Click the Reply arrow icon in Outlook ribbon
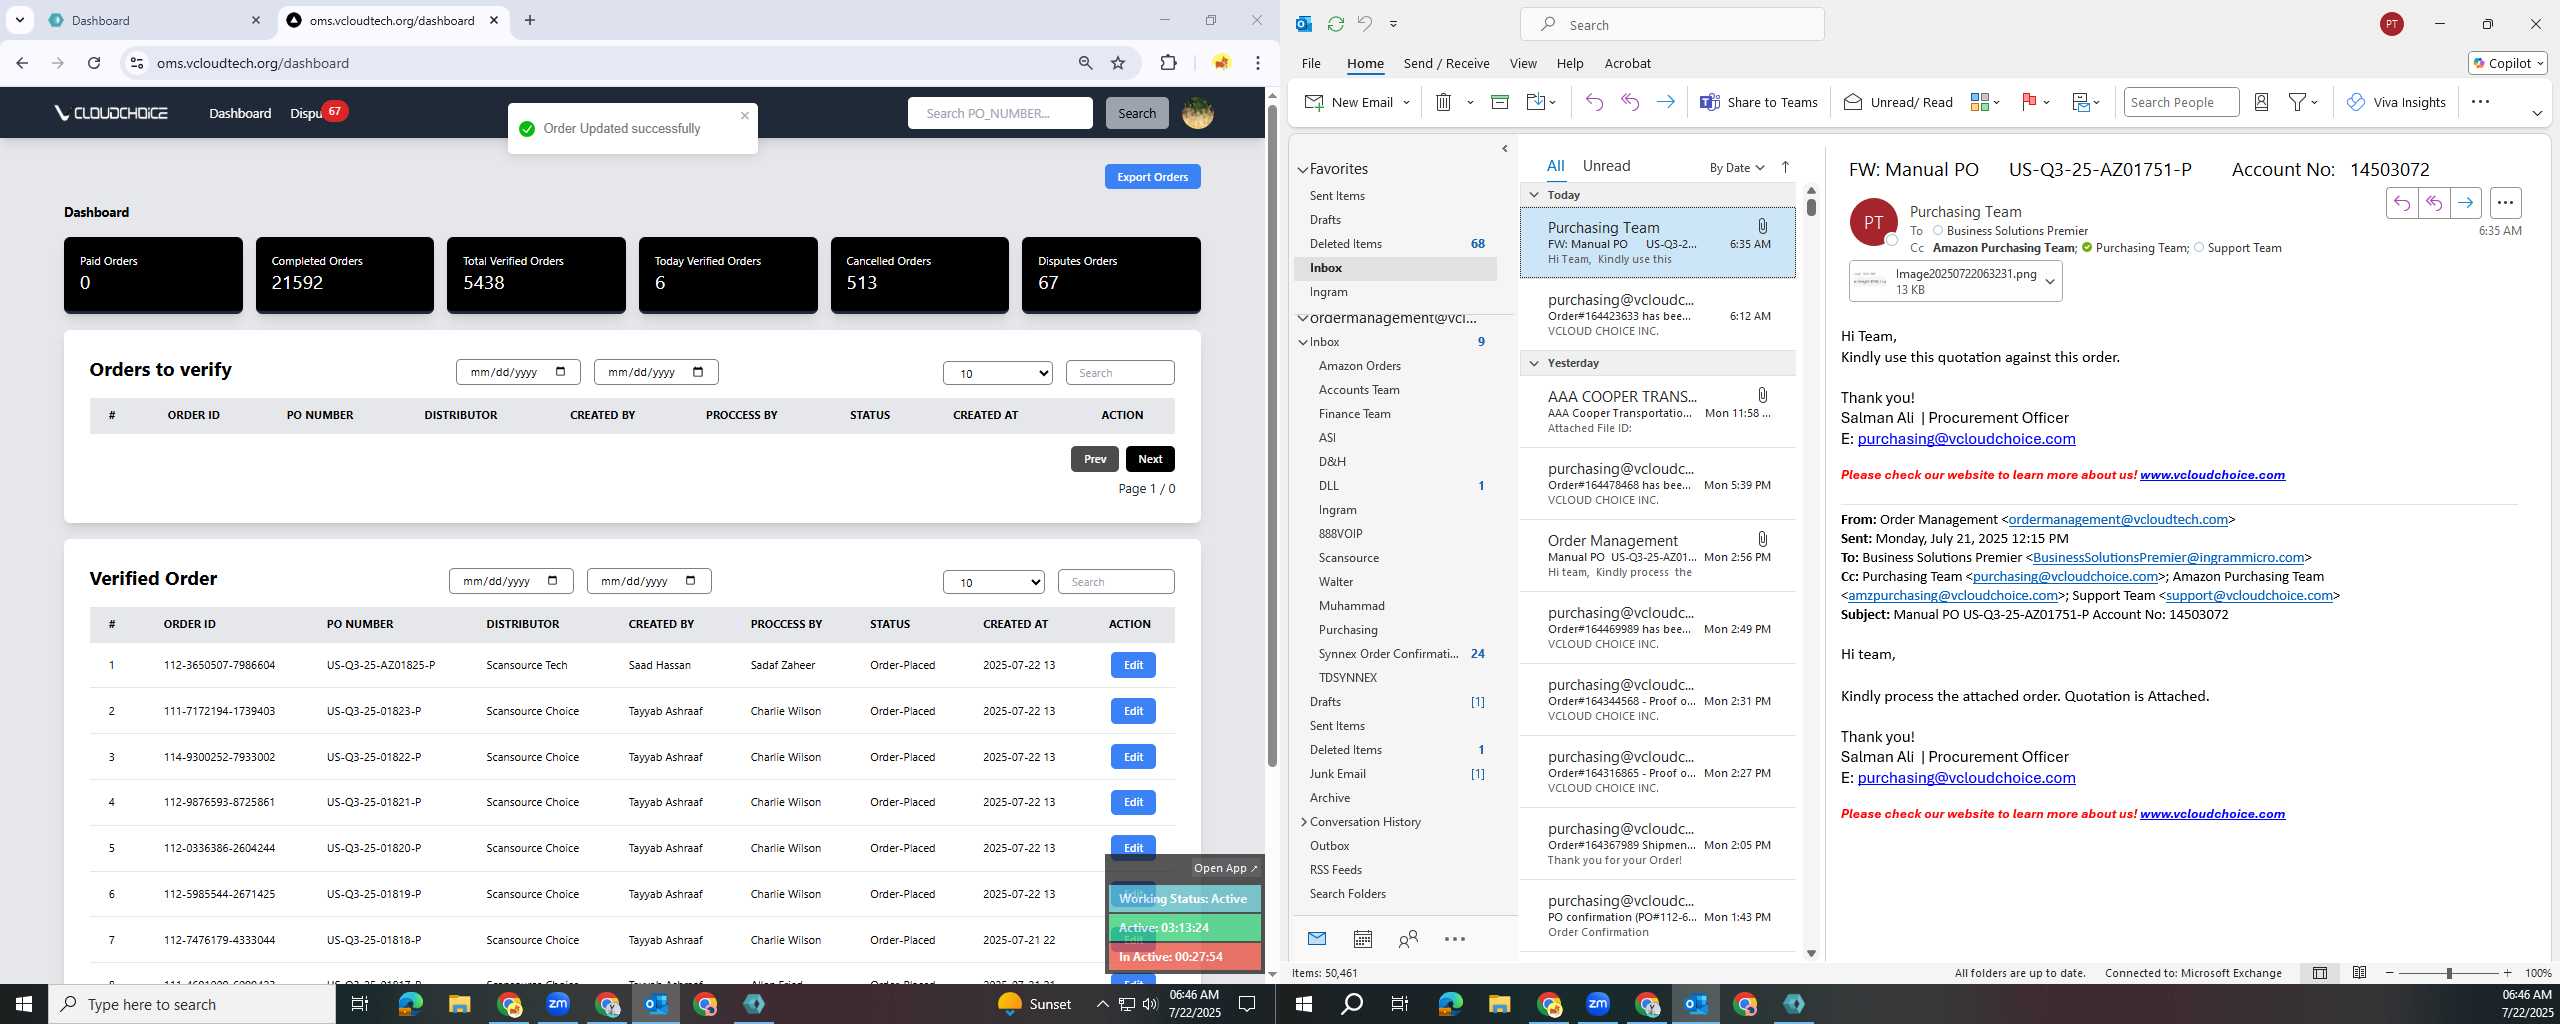 (x=1594, y=102)
